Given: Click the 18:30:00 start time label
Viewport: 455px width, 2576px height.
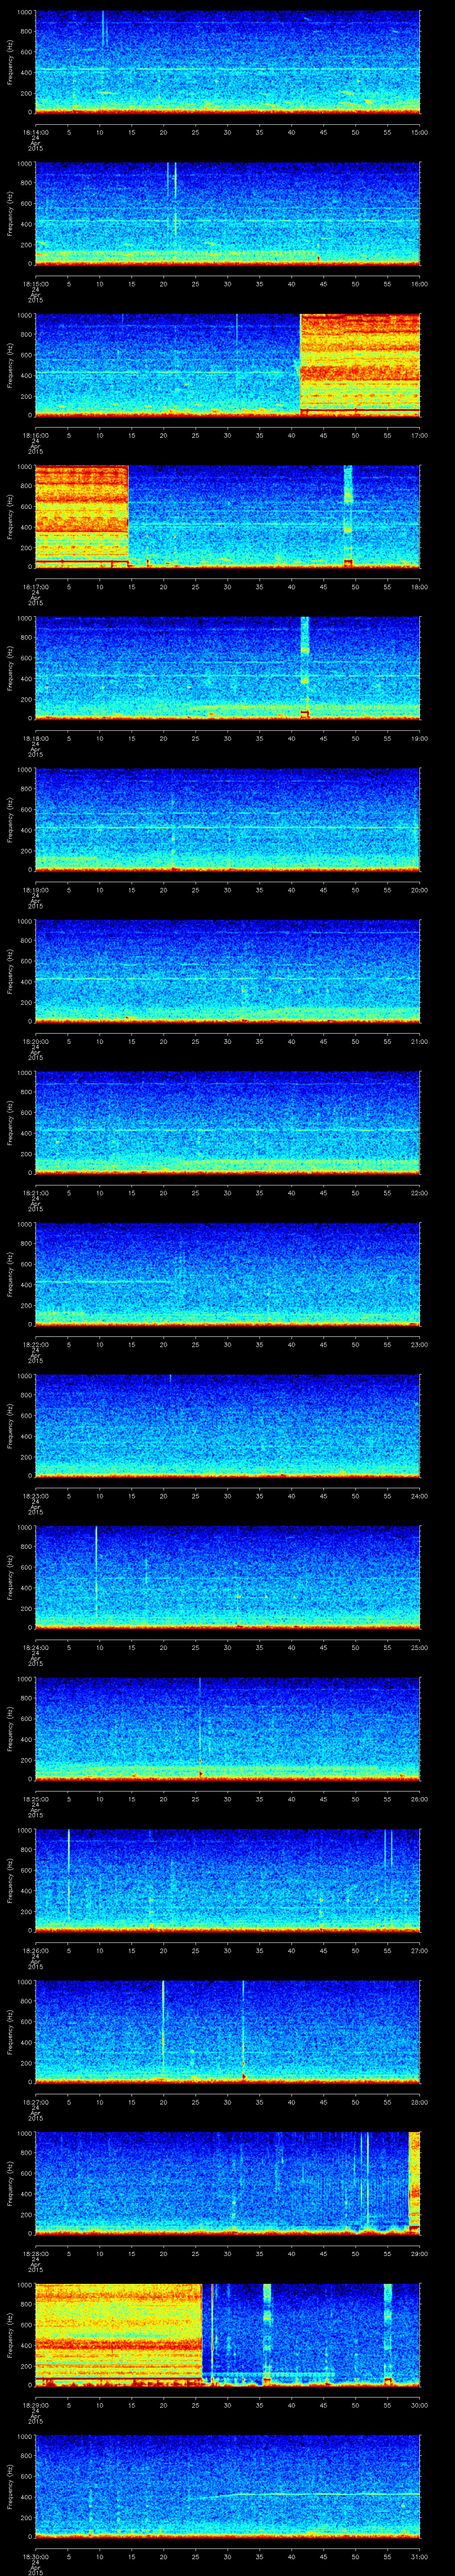Looking at the screenshot, I should click(x=35, y=2556).
